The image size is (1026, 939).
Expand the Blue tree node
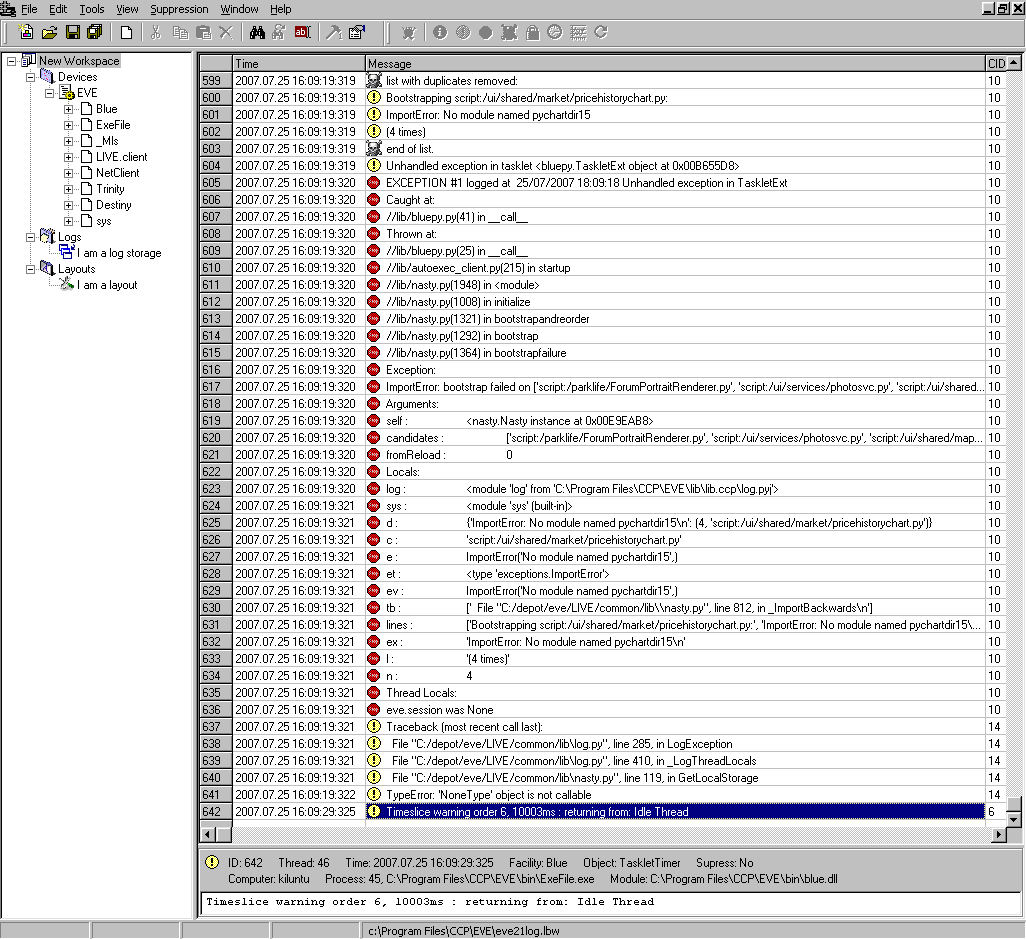(x=68, y=109)
